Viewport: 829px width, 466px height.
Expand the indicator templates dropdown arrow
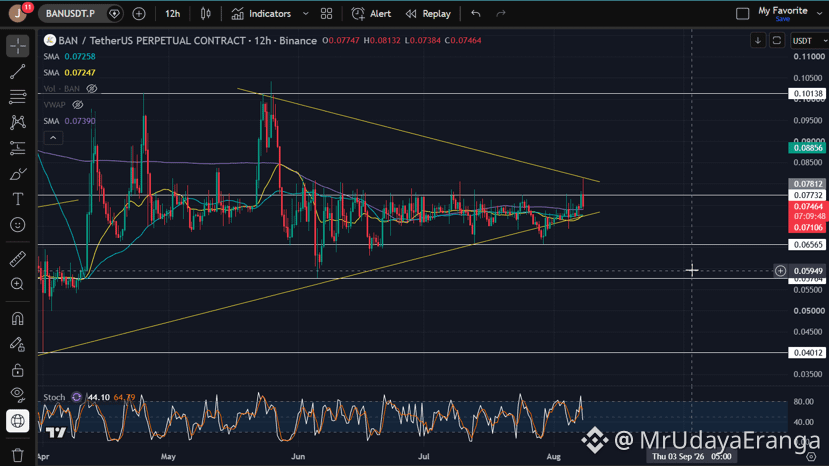tap(306, 14)
